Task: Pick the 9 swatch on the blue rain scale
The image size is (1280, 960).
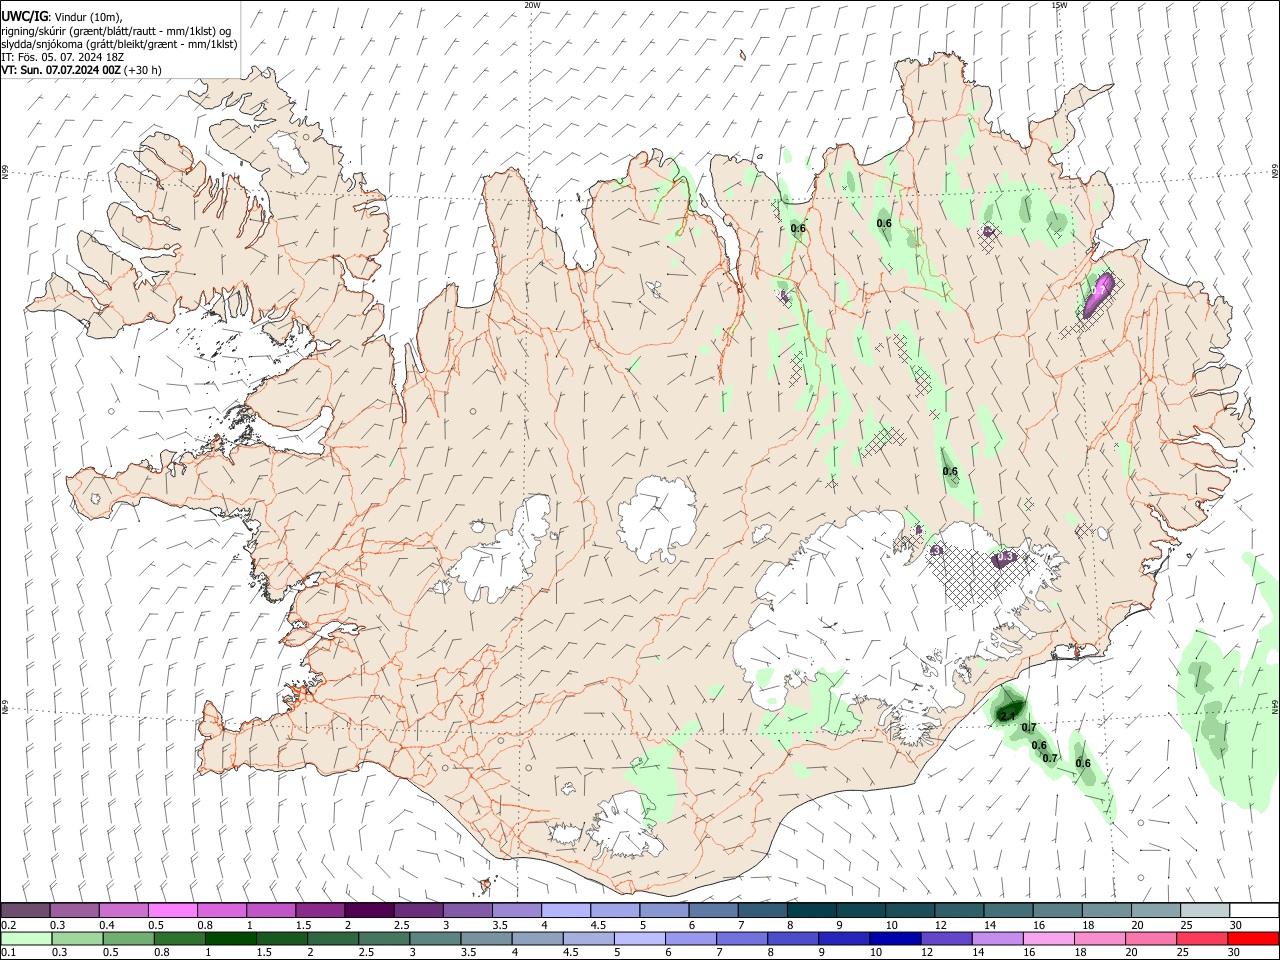Action: click(x=845, y=938)
